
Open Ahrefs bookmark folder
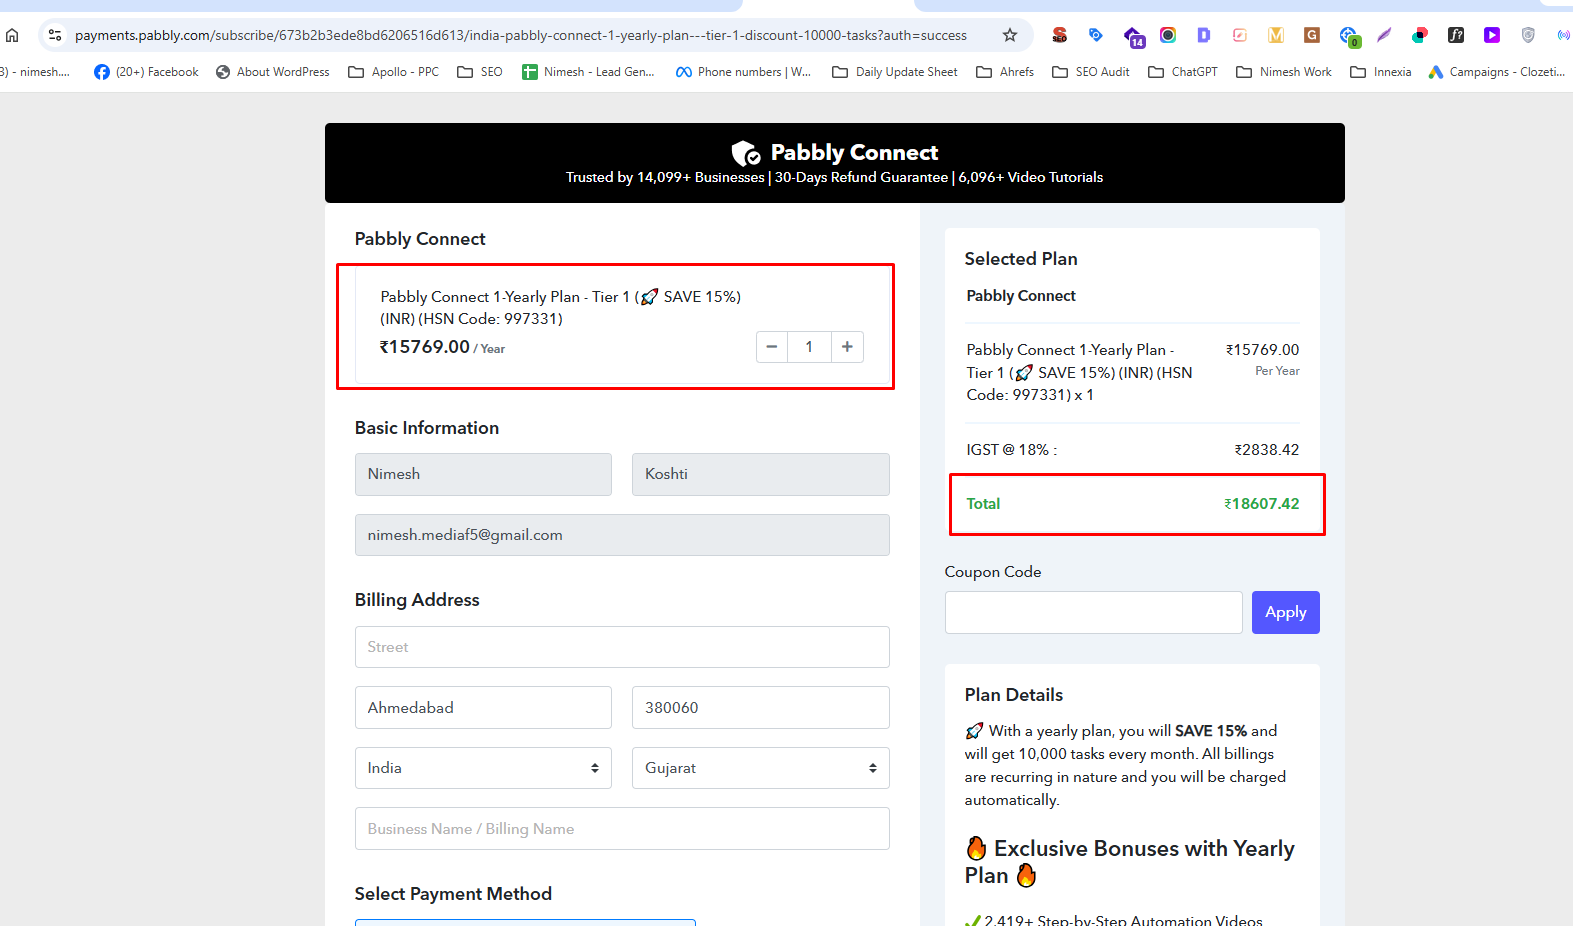pos(1005,72)
